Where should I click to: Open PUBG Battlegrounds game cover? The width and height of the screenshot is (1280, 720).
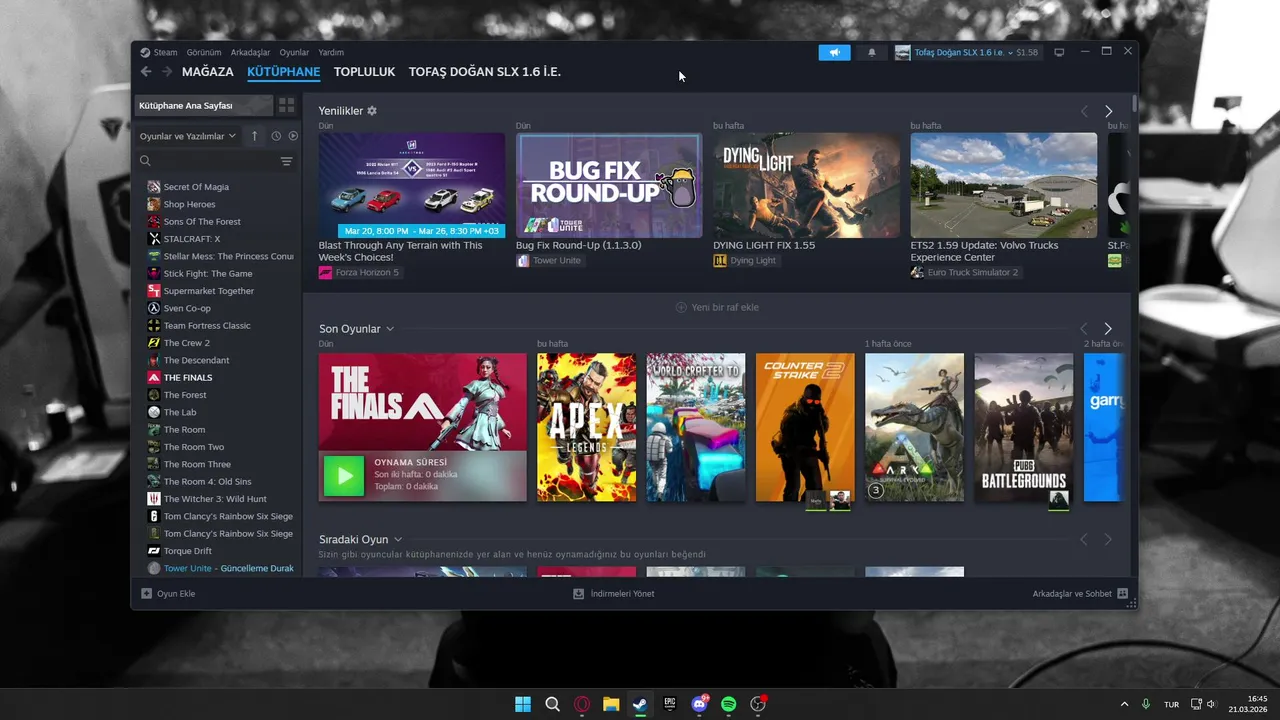coord(1024,427)
